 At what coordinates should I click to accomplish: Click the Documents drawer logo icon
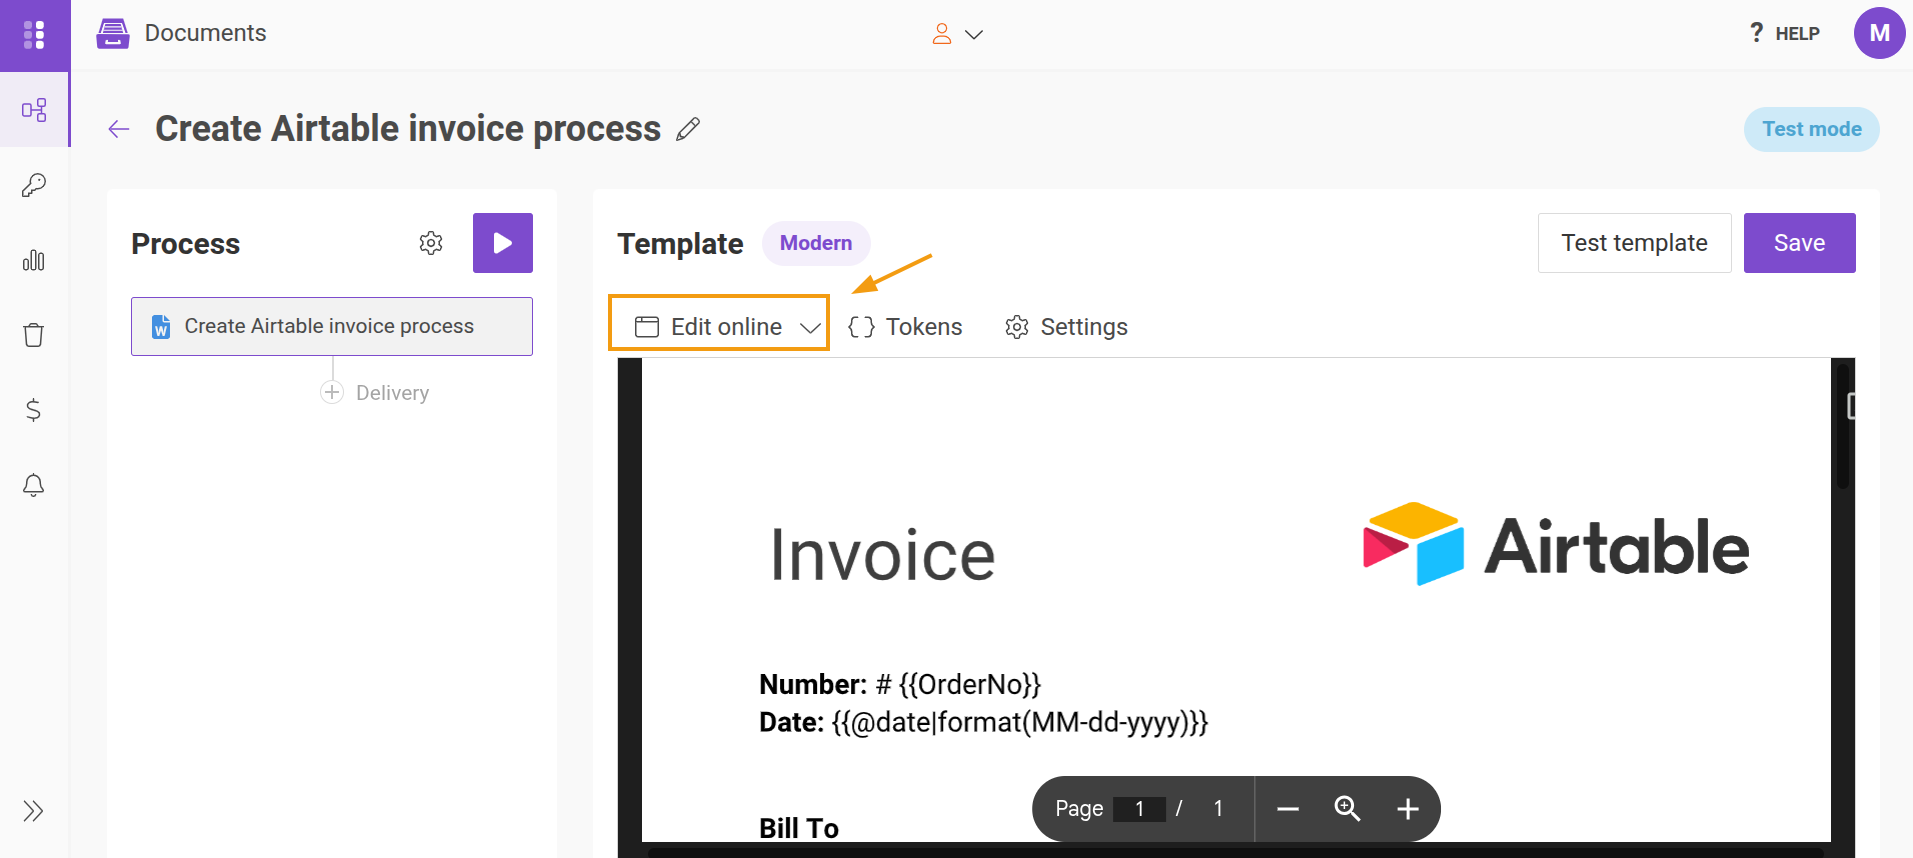click(113, 33)
